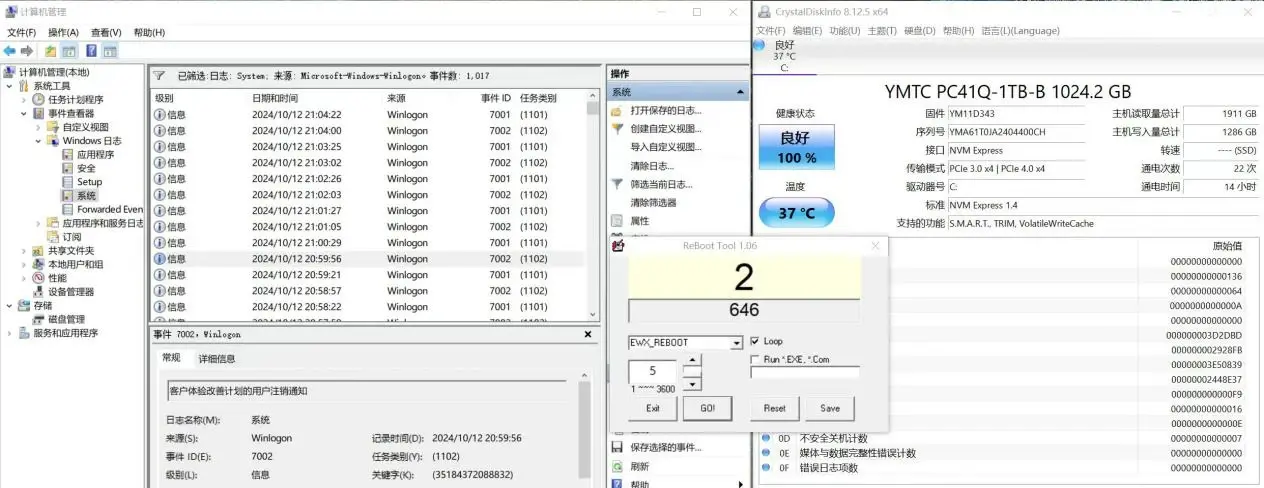
Task: Click the 计算机管理 title bar icon
Action: pyautogui.click(x=10, y=12)
